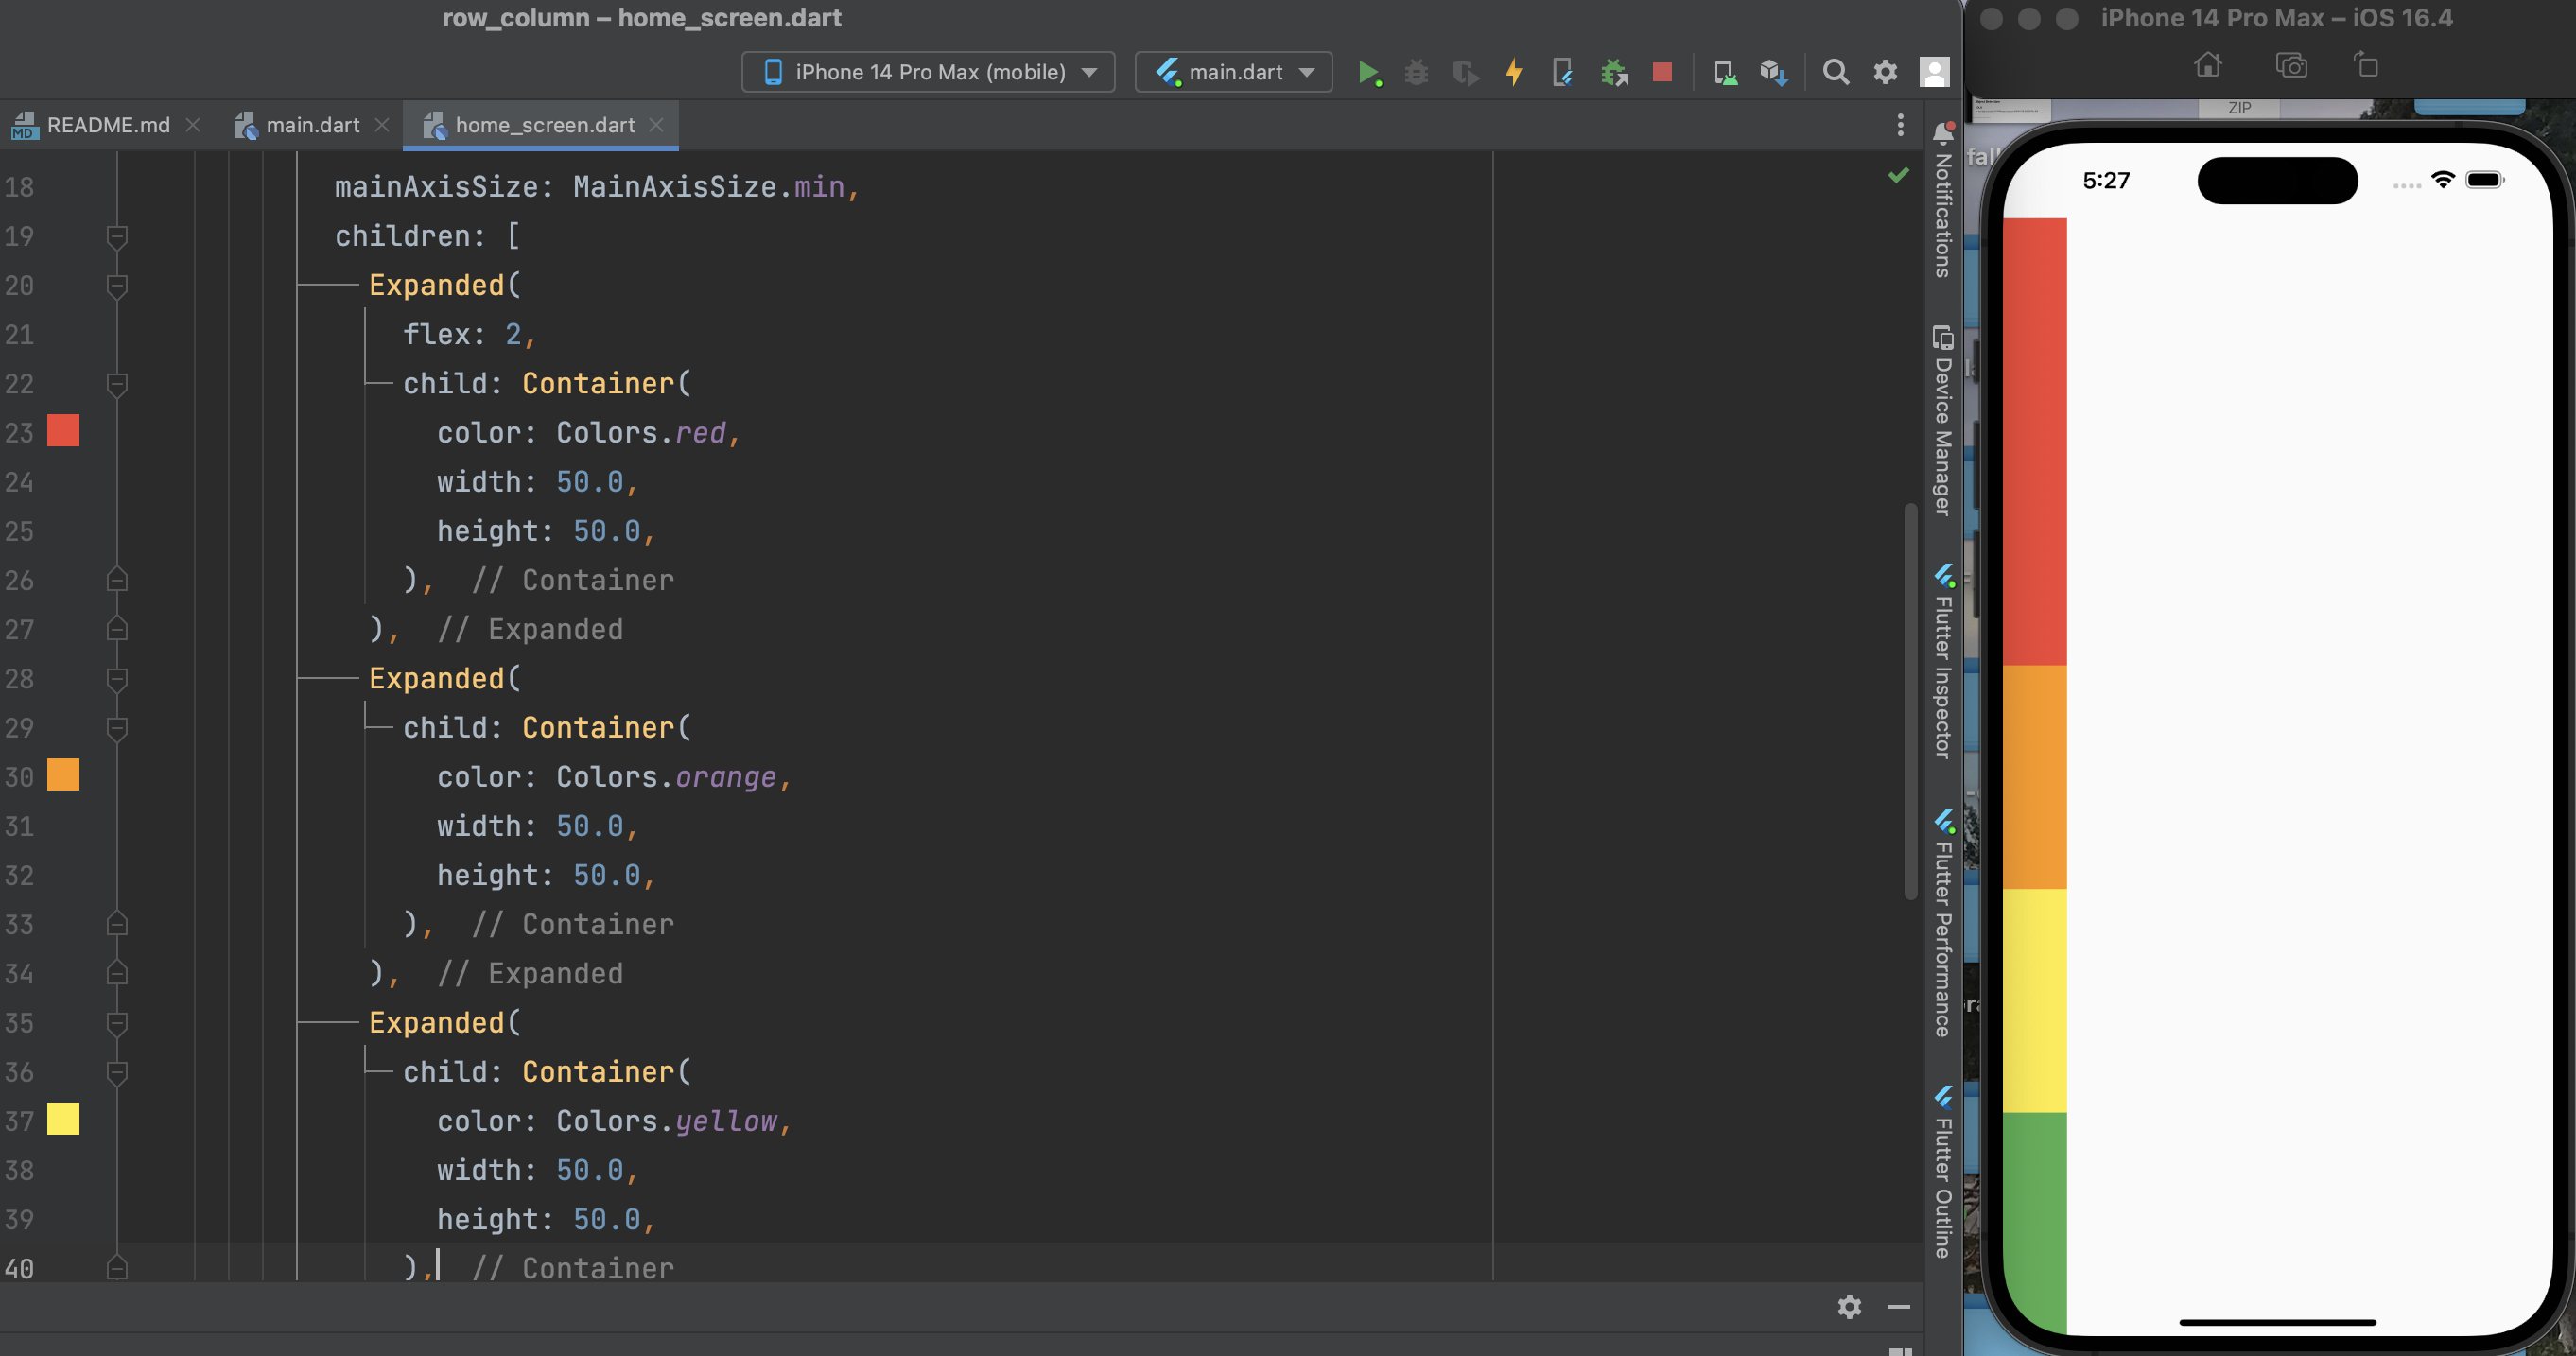The height and width of the screenshot is (1356, 2576).
Task: Switch to the README.md tab
Action: click(108, 125)
